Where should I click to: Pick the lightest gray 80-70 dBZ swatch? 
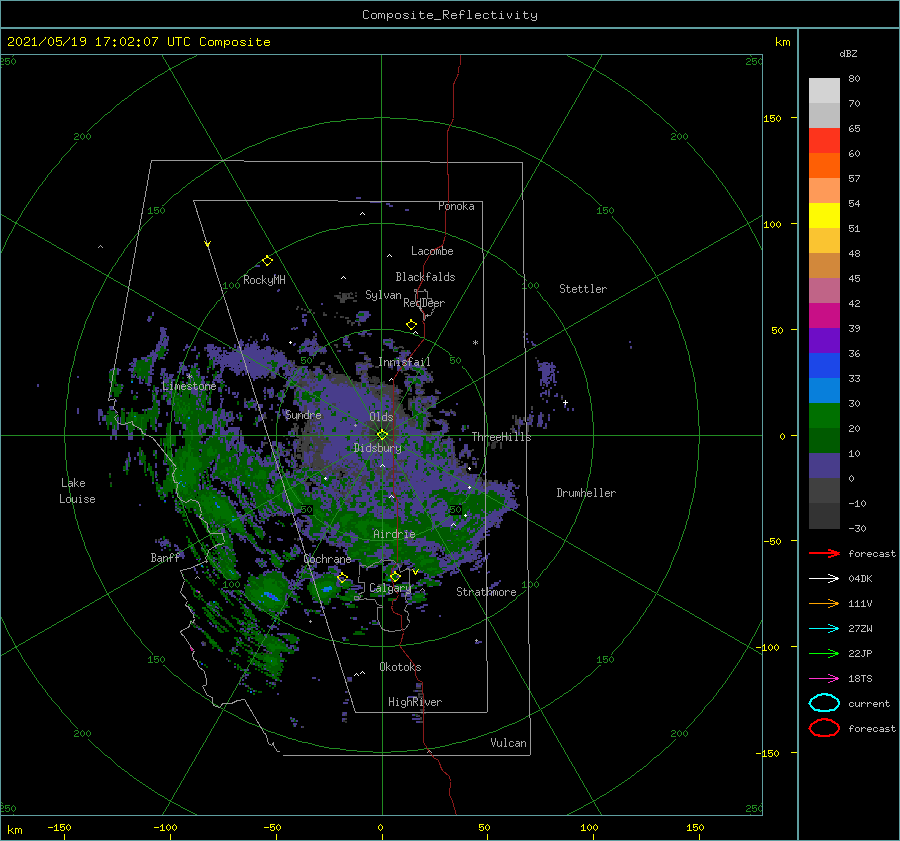[x=824, y=91]
